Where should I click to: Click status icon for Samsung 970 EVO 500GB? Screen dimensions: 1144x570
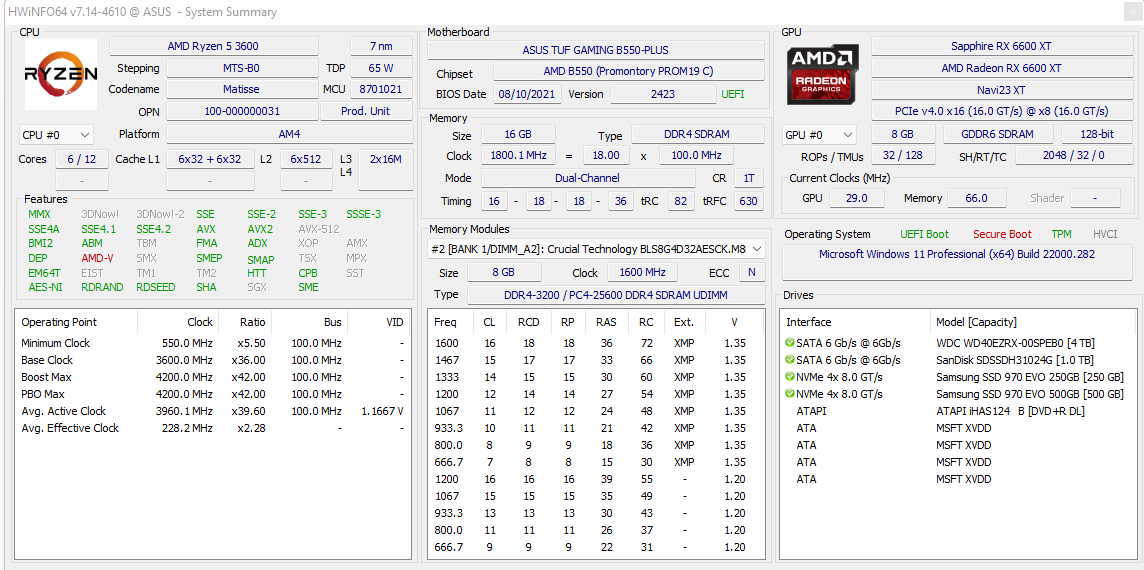point(789,393)
